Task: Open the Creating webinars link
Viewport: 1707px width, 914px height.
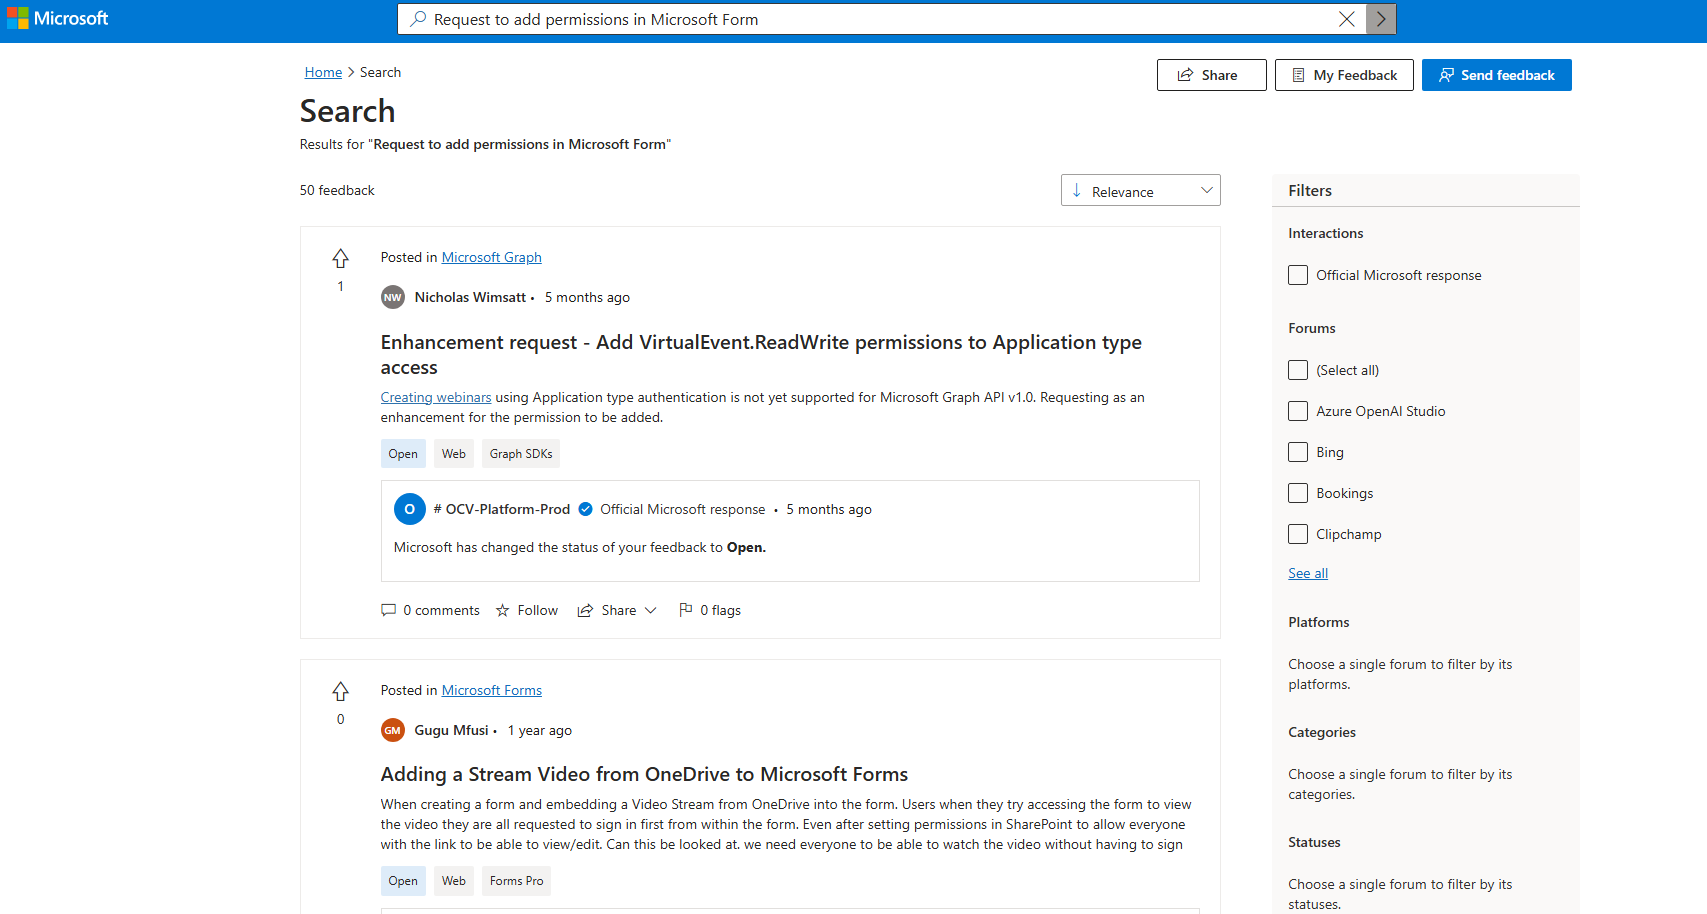Action: tap(436, 397)
